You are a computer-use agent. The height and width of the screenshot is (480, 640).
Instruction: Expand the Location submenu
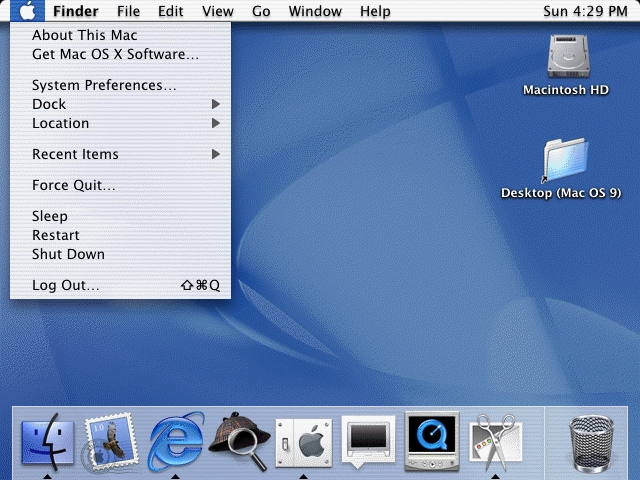[x=120, y=123]
